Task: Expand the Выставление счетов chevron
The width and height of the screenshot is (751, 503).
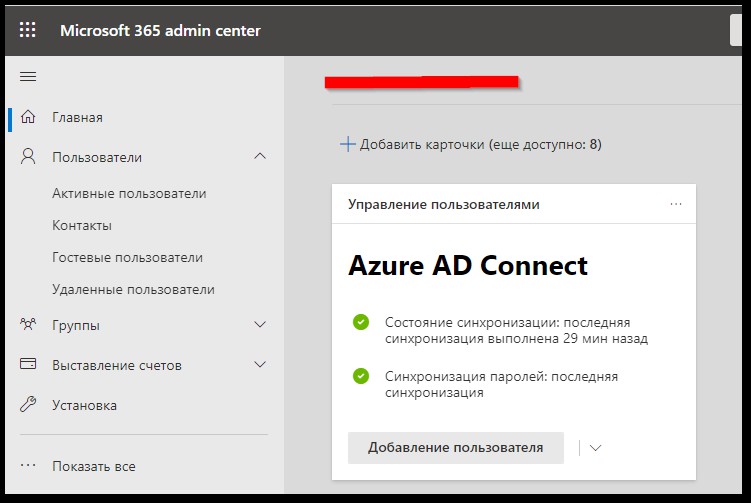Action: (260, 365)
